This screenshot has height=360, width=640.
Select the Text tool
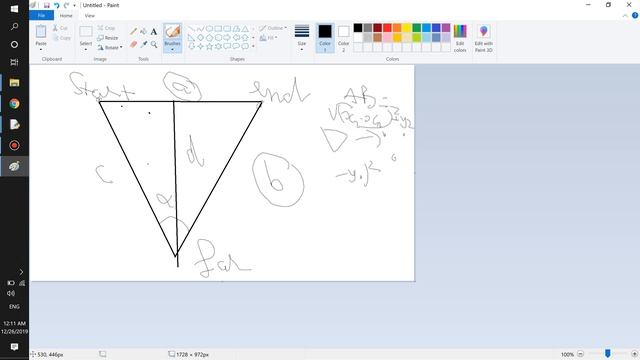point(154,31)
